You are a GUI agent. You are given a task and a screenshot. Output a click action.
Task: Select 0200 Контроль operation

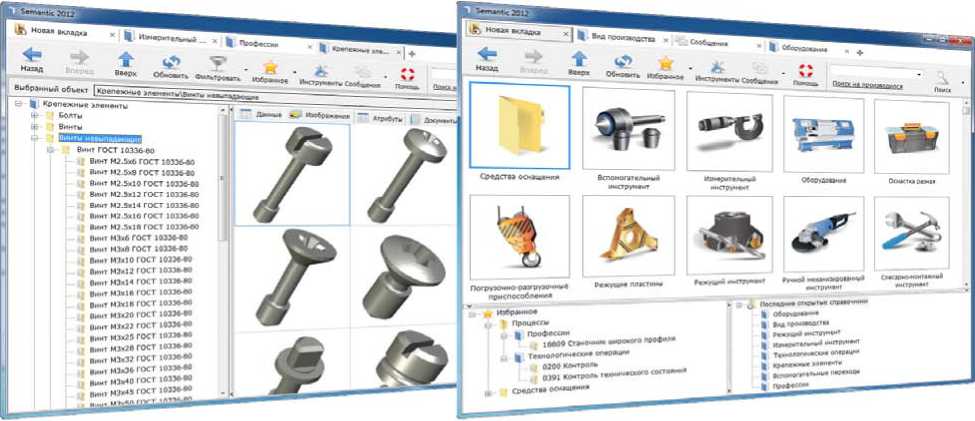pyautogui.click(x=570, y=366)
